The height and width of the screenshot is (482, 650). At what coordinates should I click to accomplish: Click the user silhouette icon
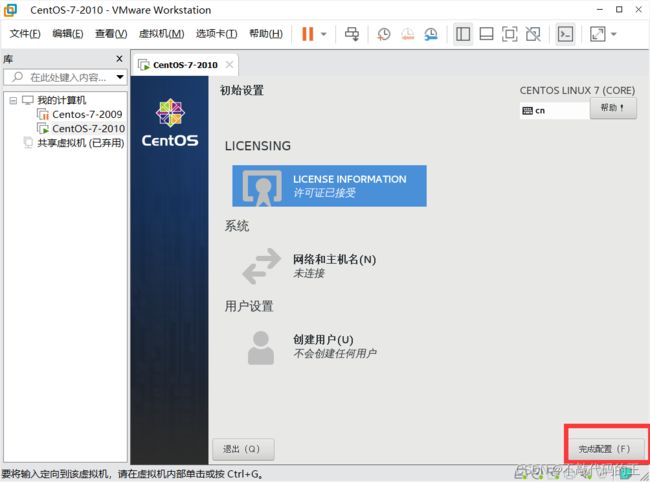(261, 348)
